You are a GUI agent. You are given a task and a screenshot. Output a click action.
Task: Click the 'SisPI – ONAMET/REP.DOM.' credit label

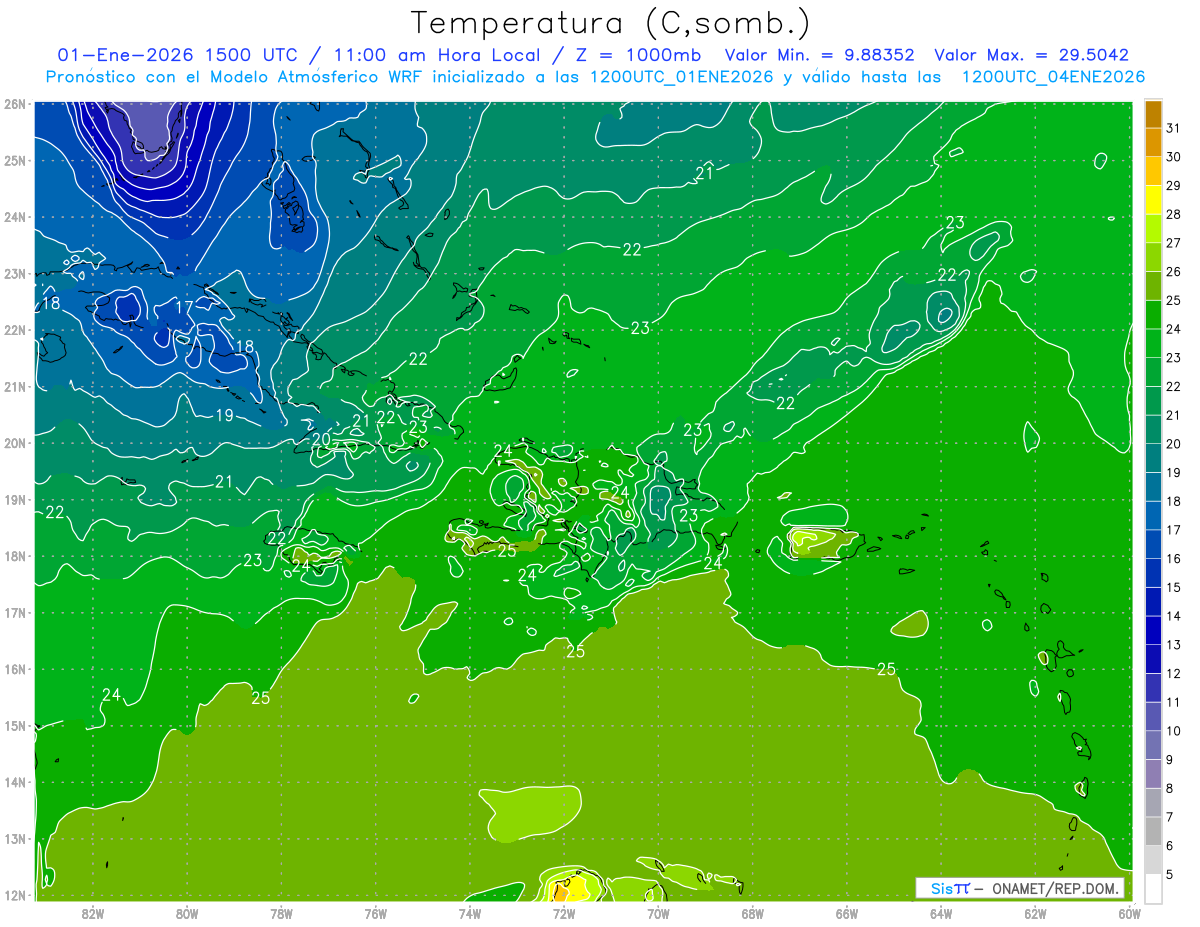pyautogui.click(x=1025, y=888)
